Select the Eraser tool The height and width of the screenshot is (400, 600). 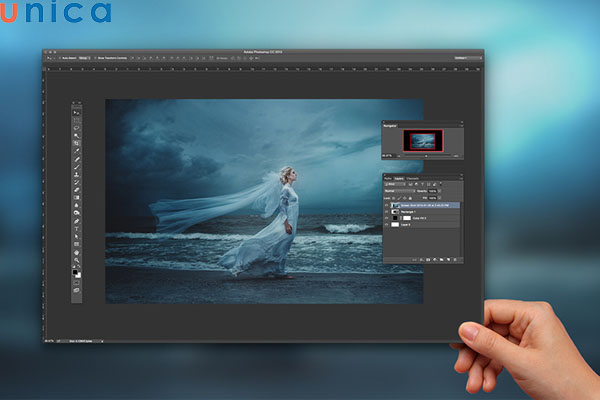(77, 189)
